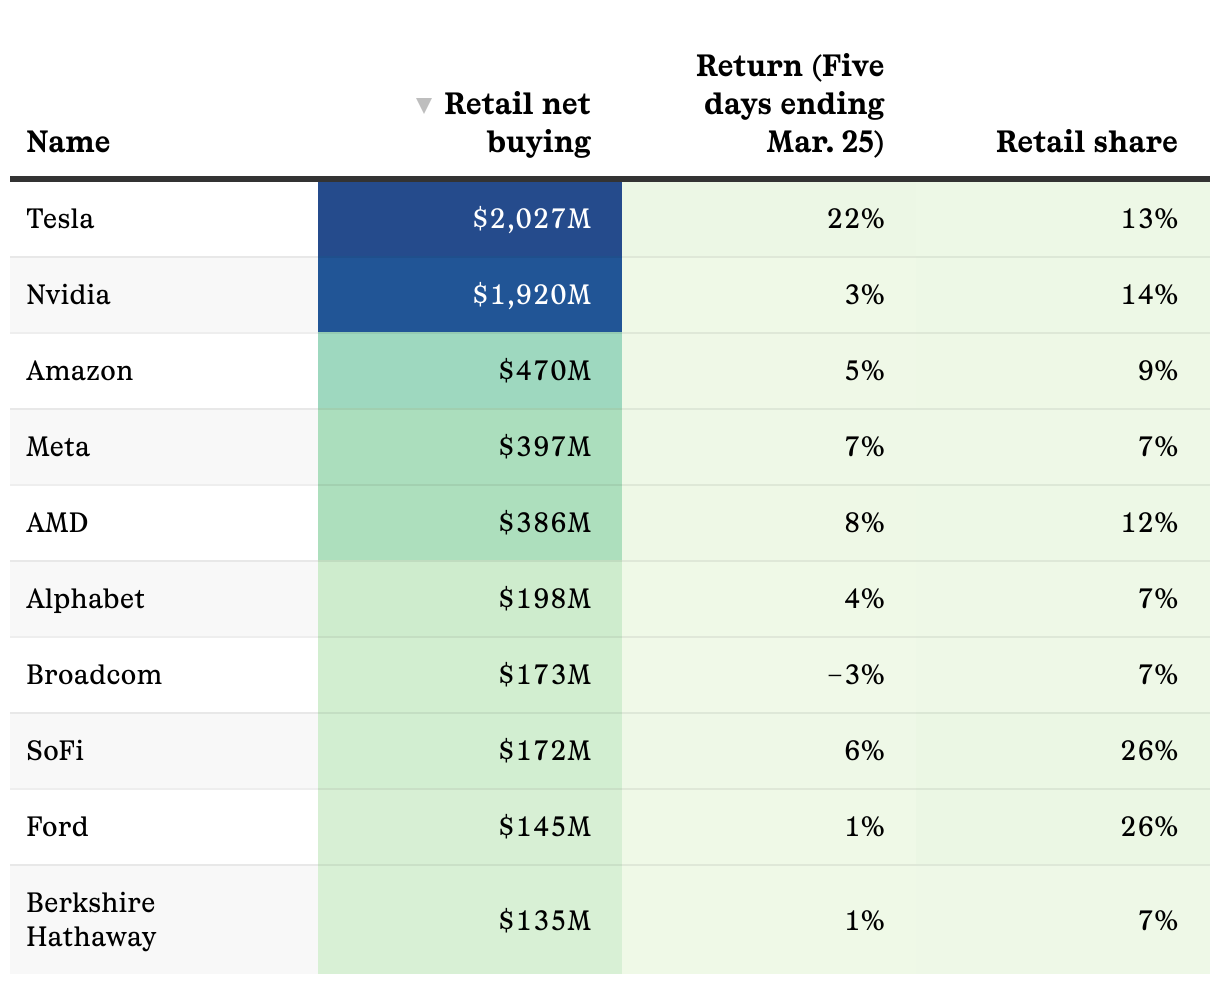Click the $145M net buying value
Screen dimensions: 1220x984
[545, 827]
